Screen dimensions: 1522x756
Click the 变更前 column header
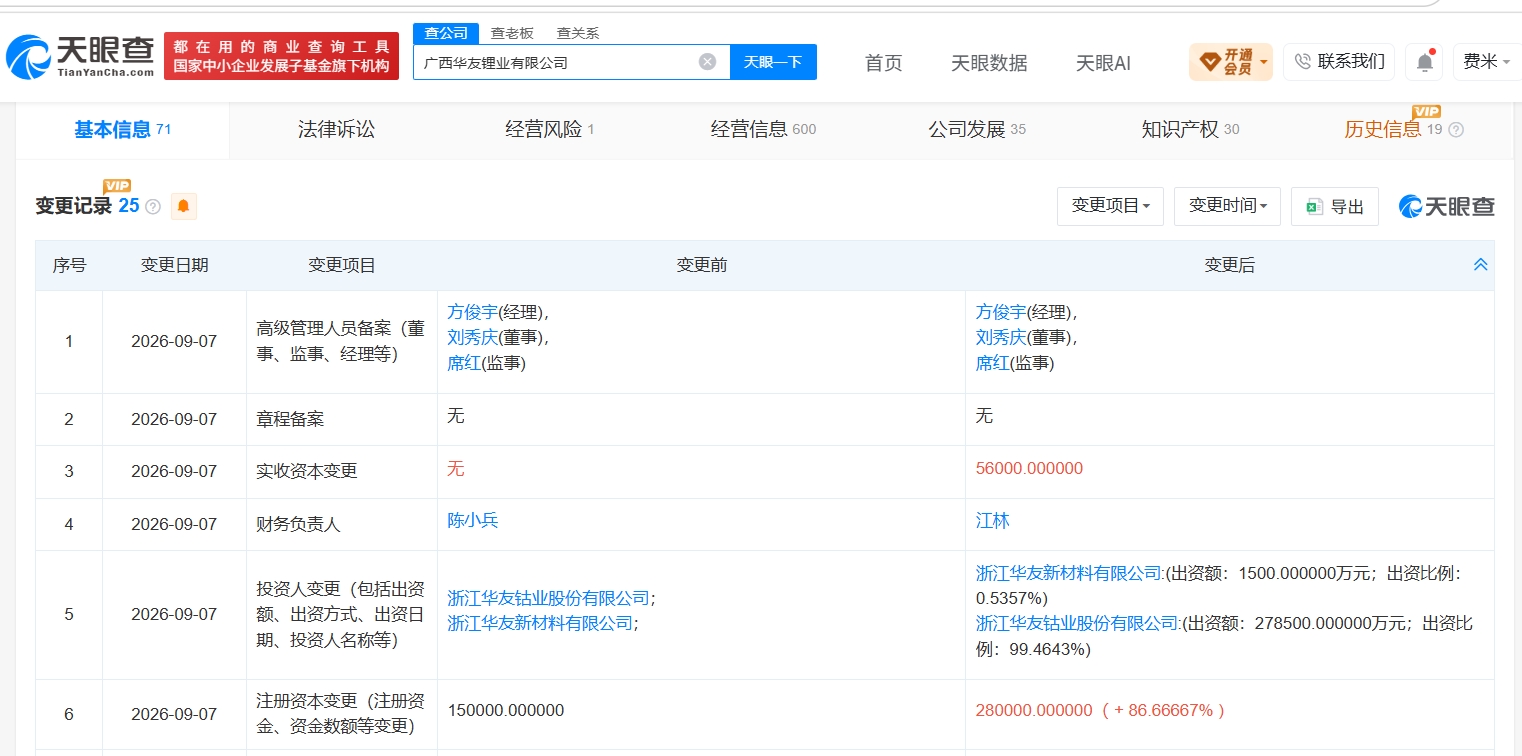[702, 266]
